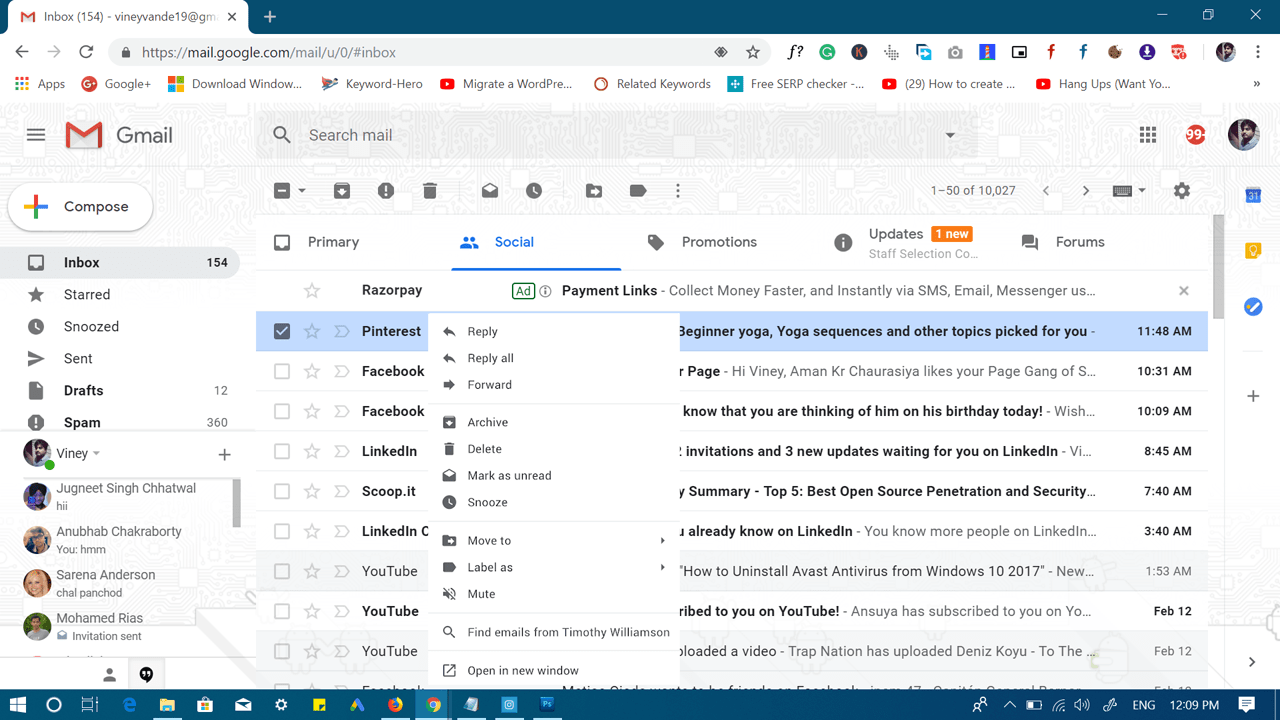Image resolution: width=1280 pixels, height=720 pixels.
Task: Open the Google apps grid
Action: point(1148,134)
